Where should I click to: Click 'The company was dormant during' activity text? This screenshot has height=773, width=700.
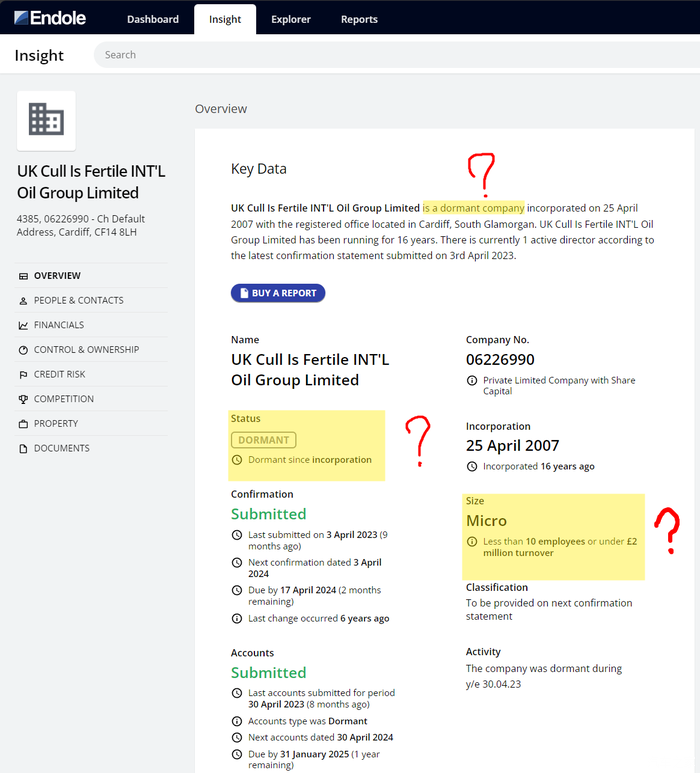(544, 668)
